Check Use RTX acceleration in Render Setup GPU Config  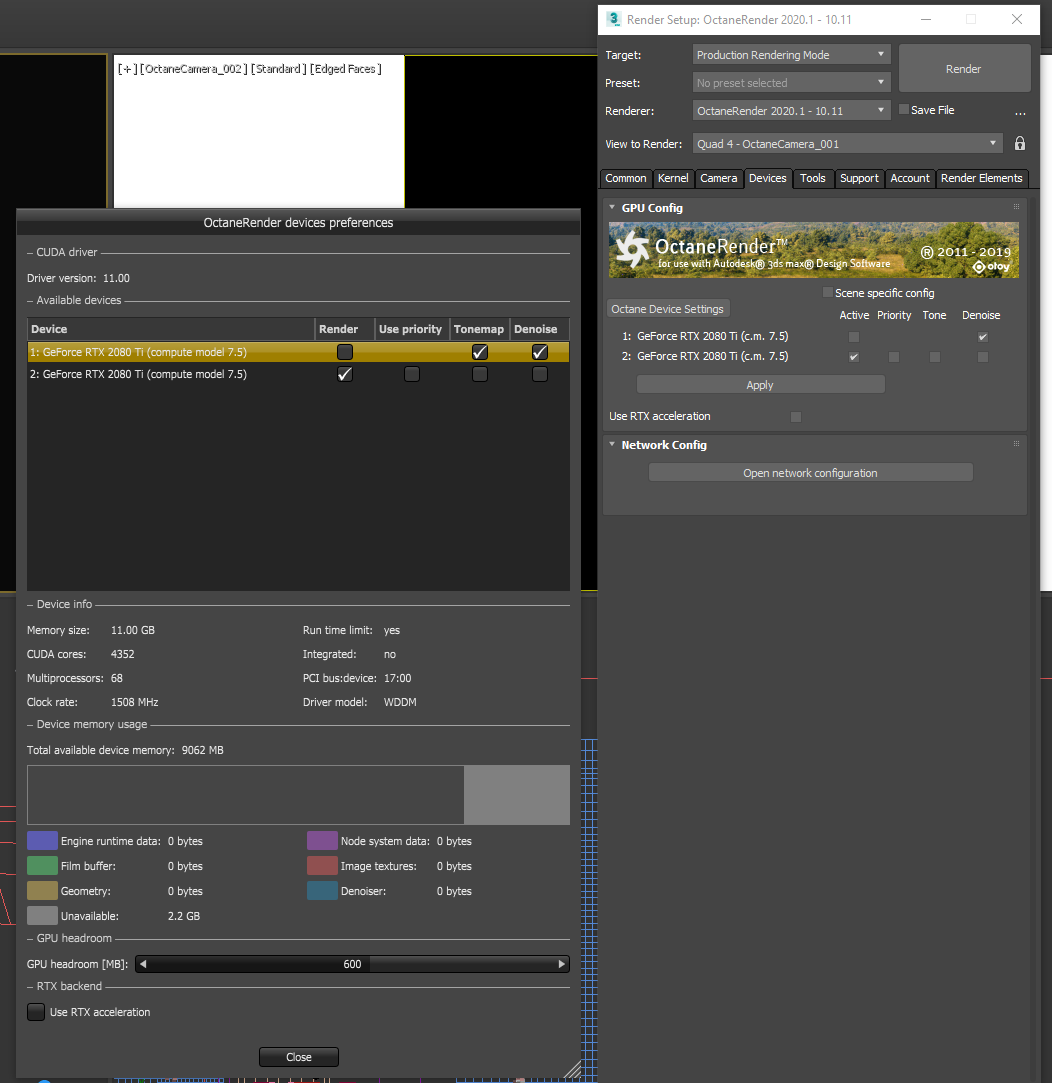796,416
